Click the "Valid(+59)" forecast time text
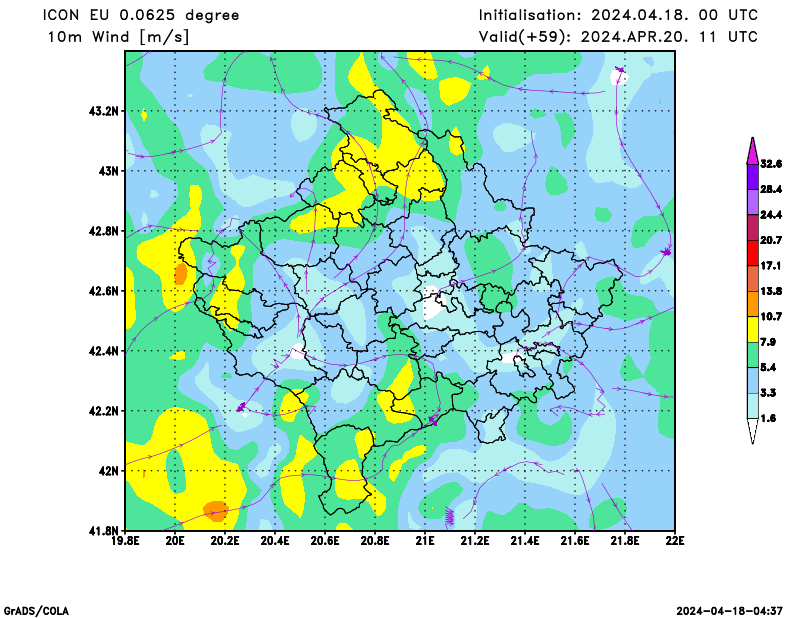The width and height of the screenshot is (800, 618). point(618,37)
